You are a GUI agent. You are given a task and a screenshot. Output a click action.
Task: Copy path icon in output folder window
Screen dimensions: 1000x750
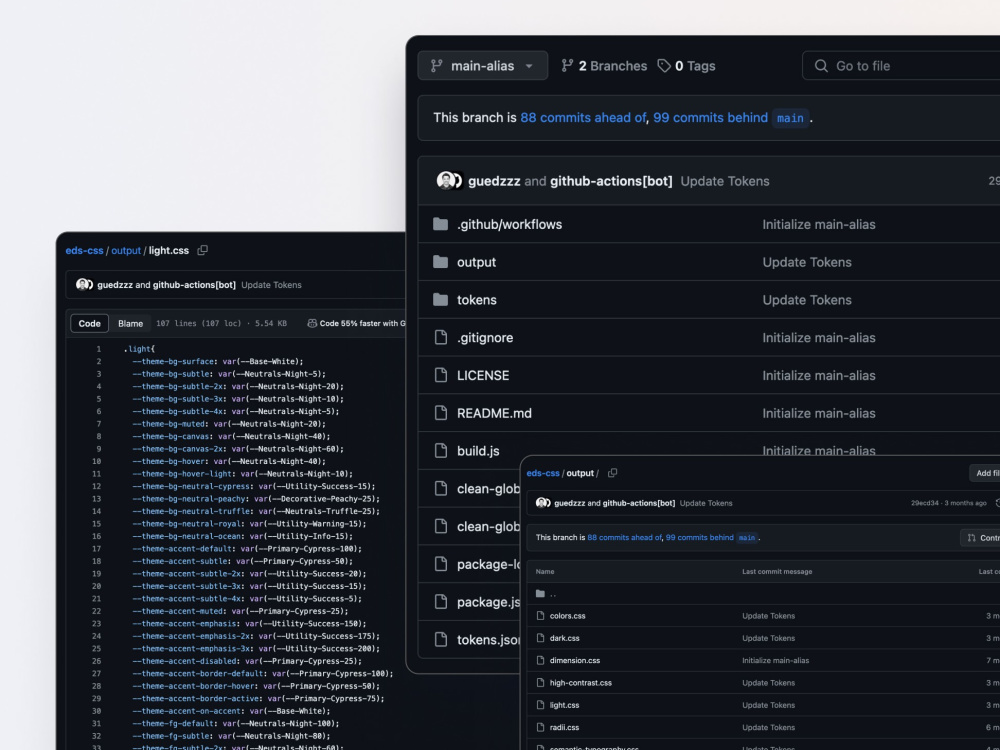click(x=612, y=473)
